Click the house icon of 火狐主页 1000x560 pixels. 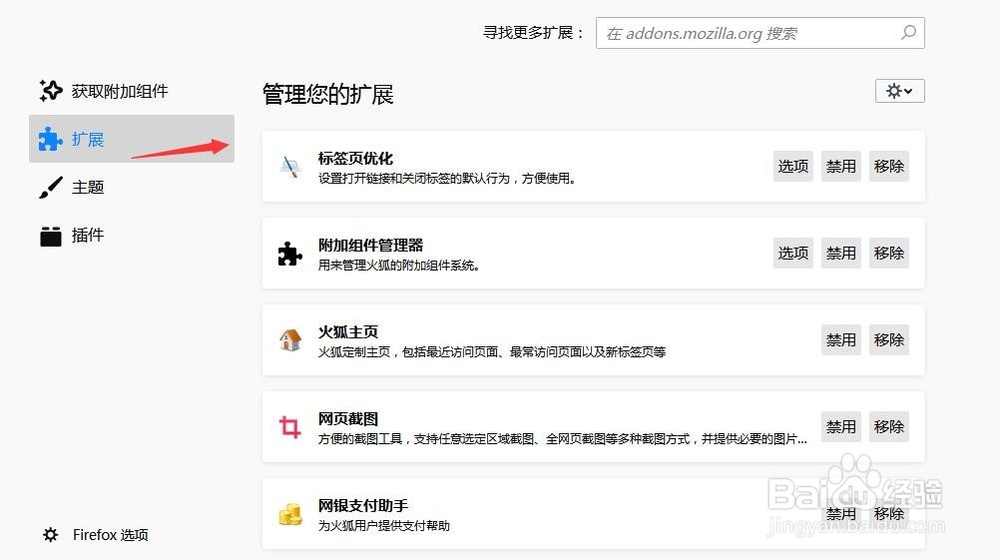click(290, 340)
